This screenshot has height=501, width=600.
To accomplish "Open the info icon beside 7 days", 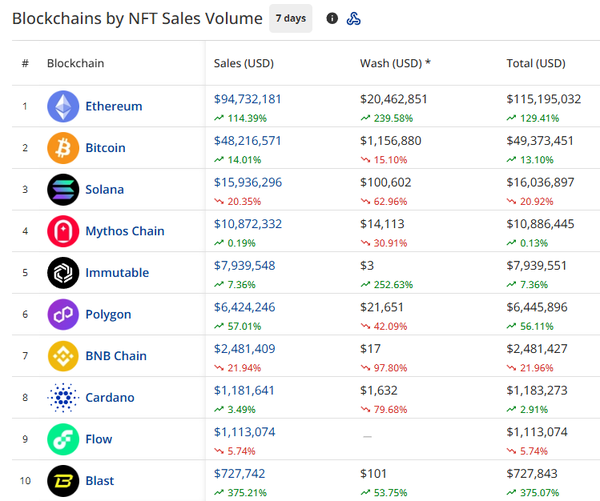I will (x=332, y=18).
